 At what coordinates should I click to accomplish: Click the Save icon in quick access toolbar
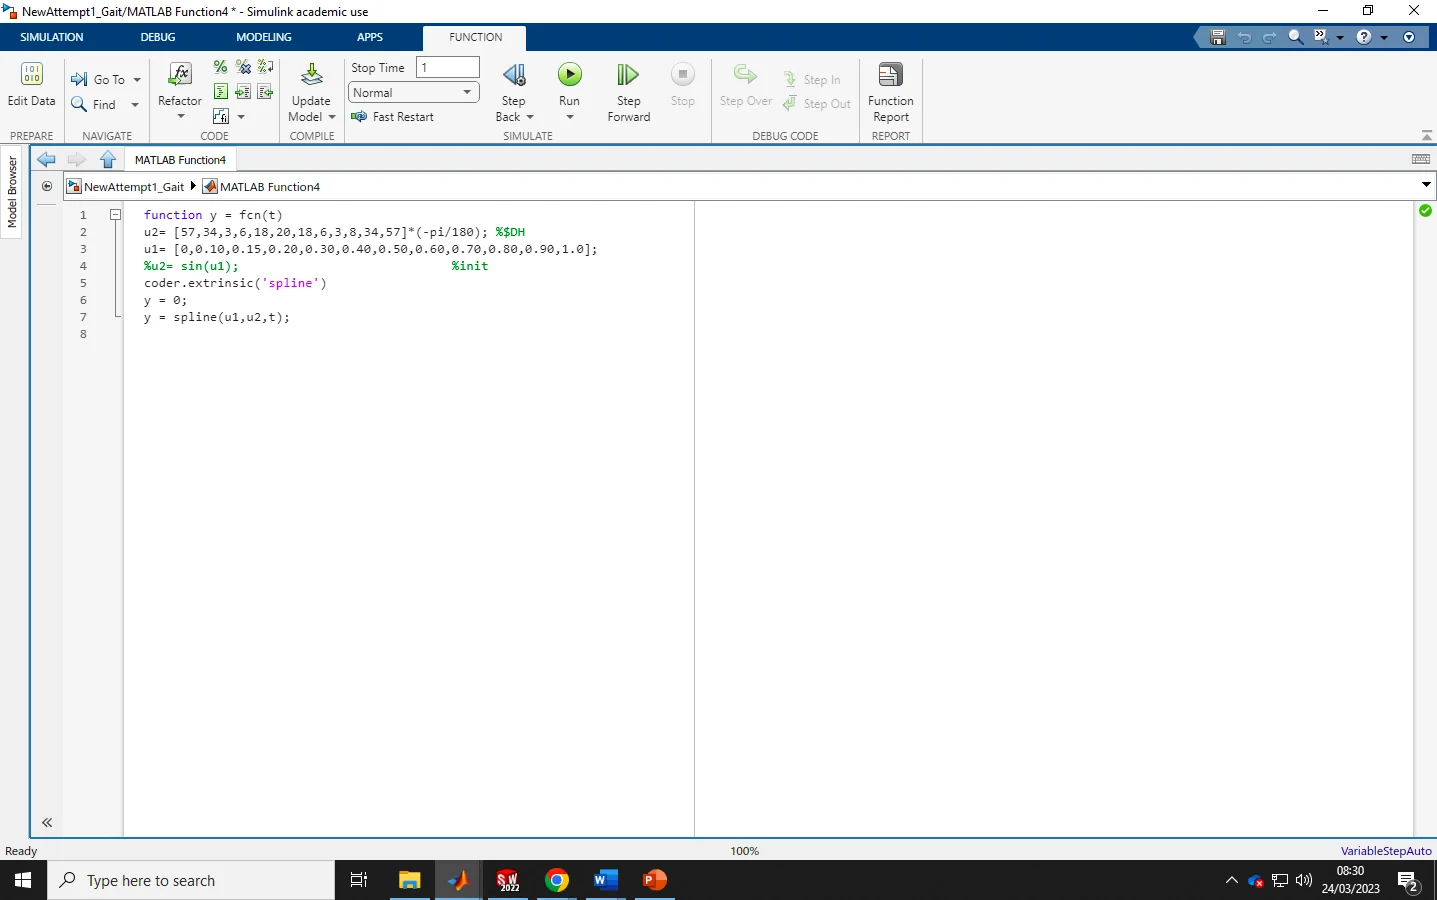(1218, 37)
